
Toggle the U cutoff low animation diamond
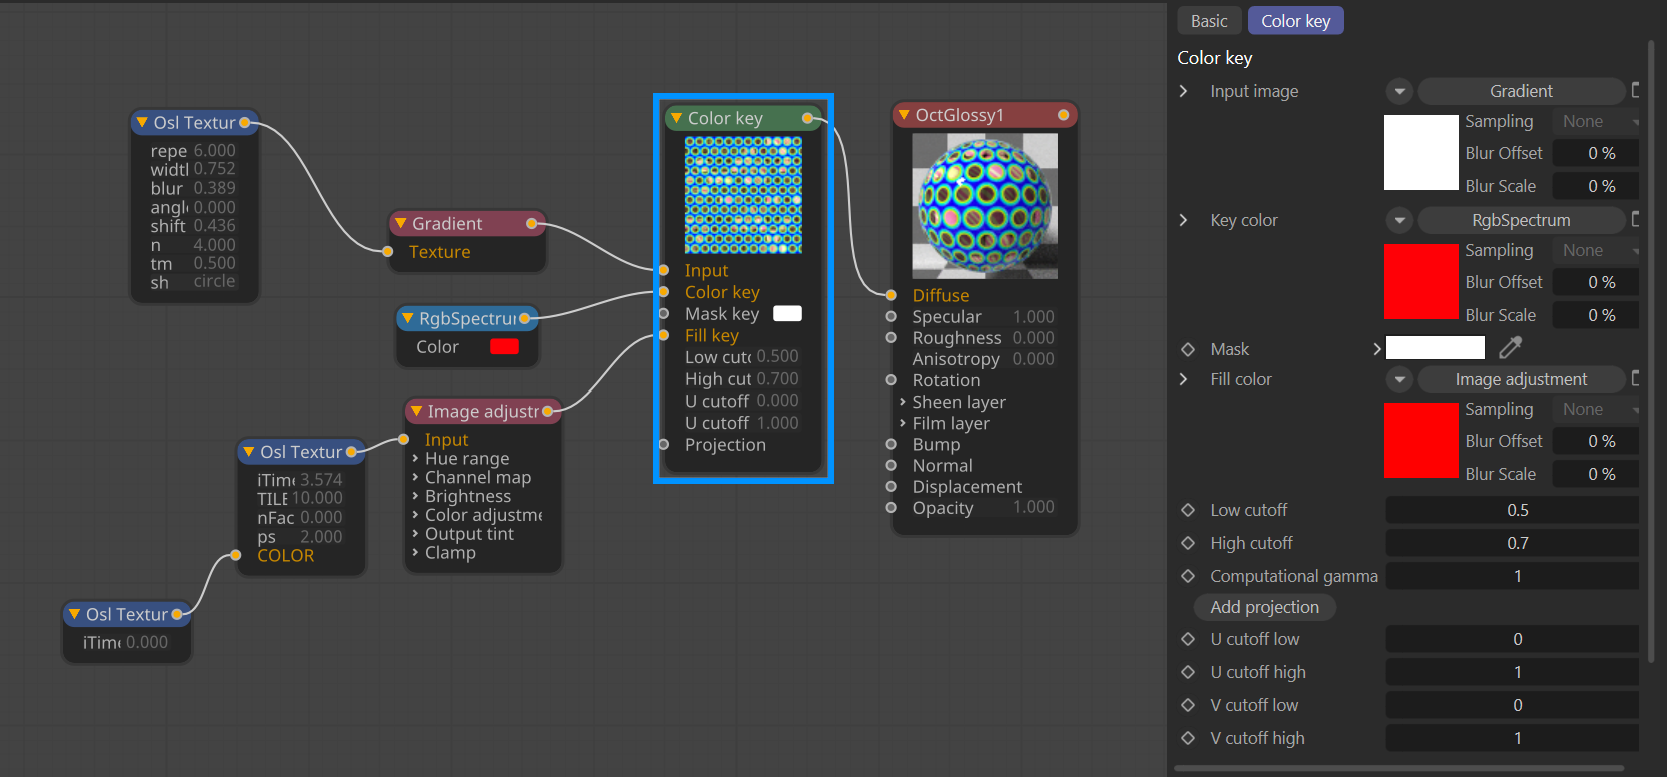click(1188, 639)
